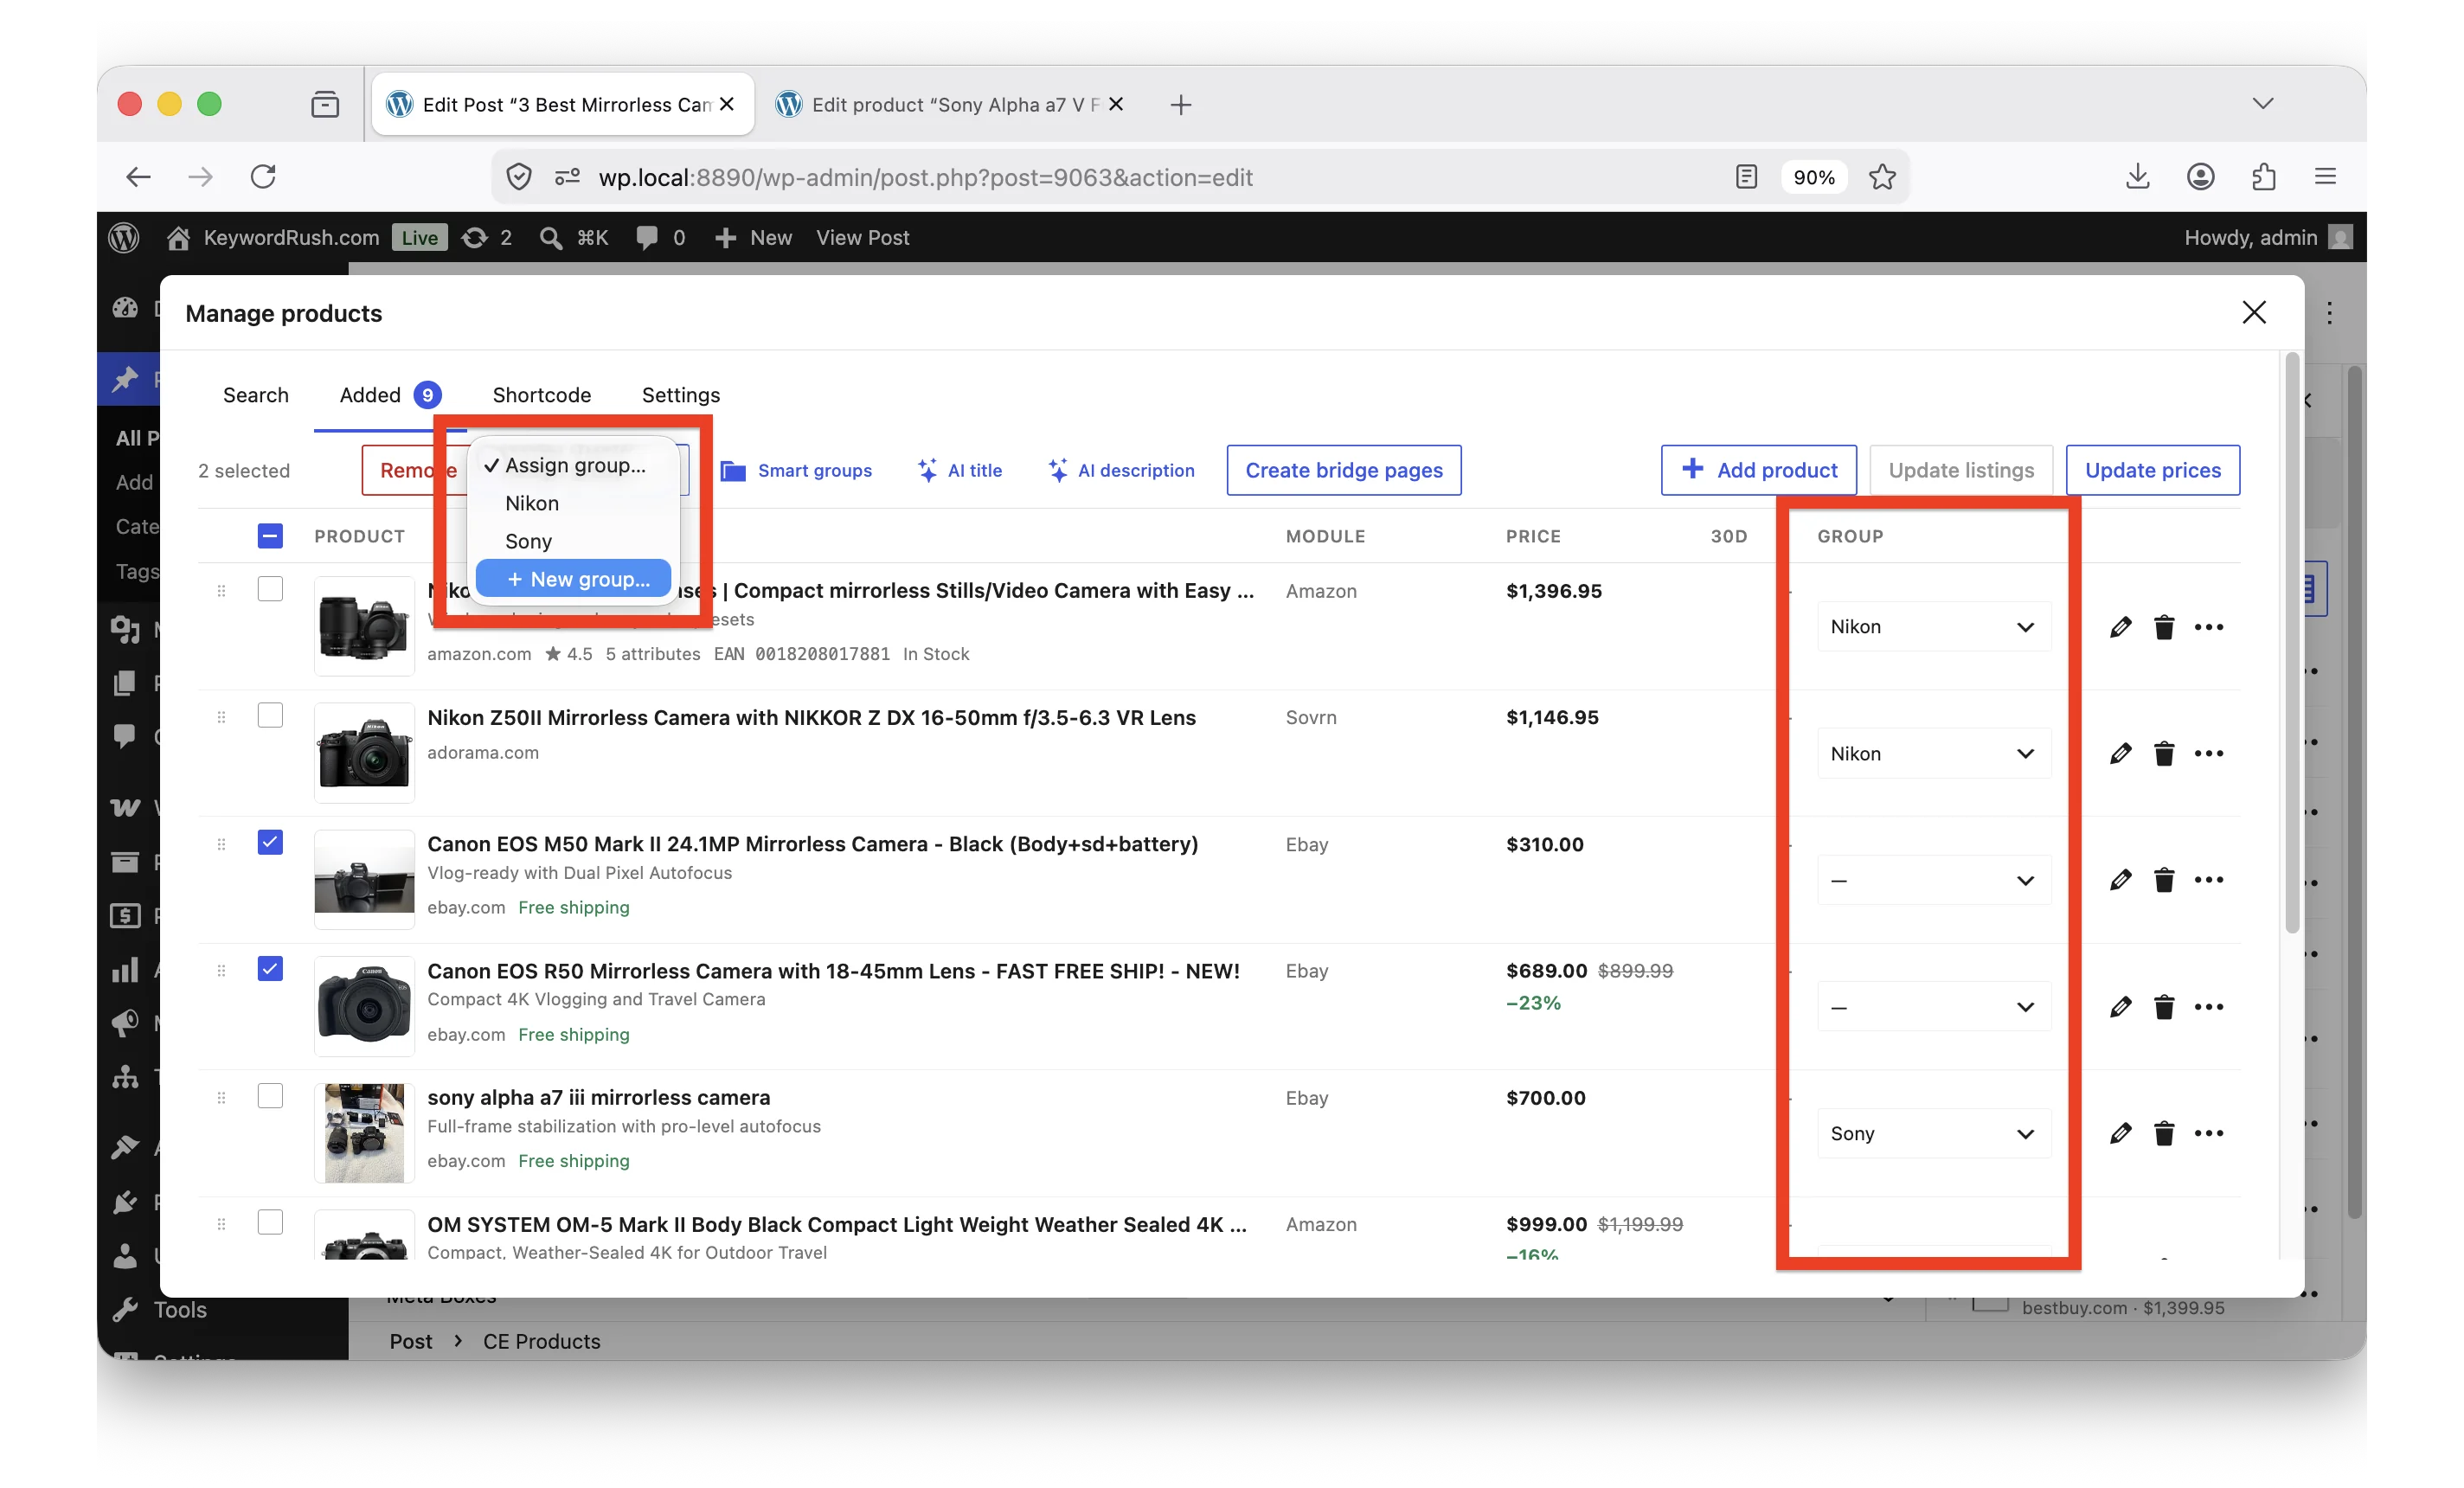Edit the Canon EOS M50 row via pencil
The image size is (2464, 1488).
point(2120,880)
